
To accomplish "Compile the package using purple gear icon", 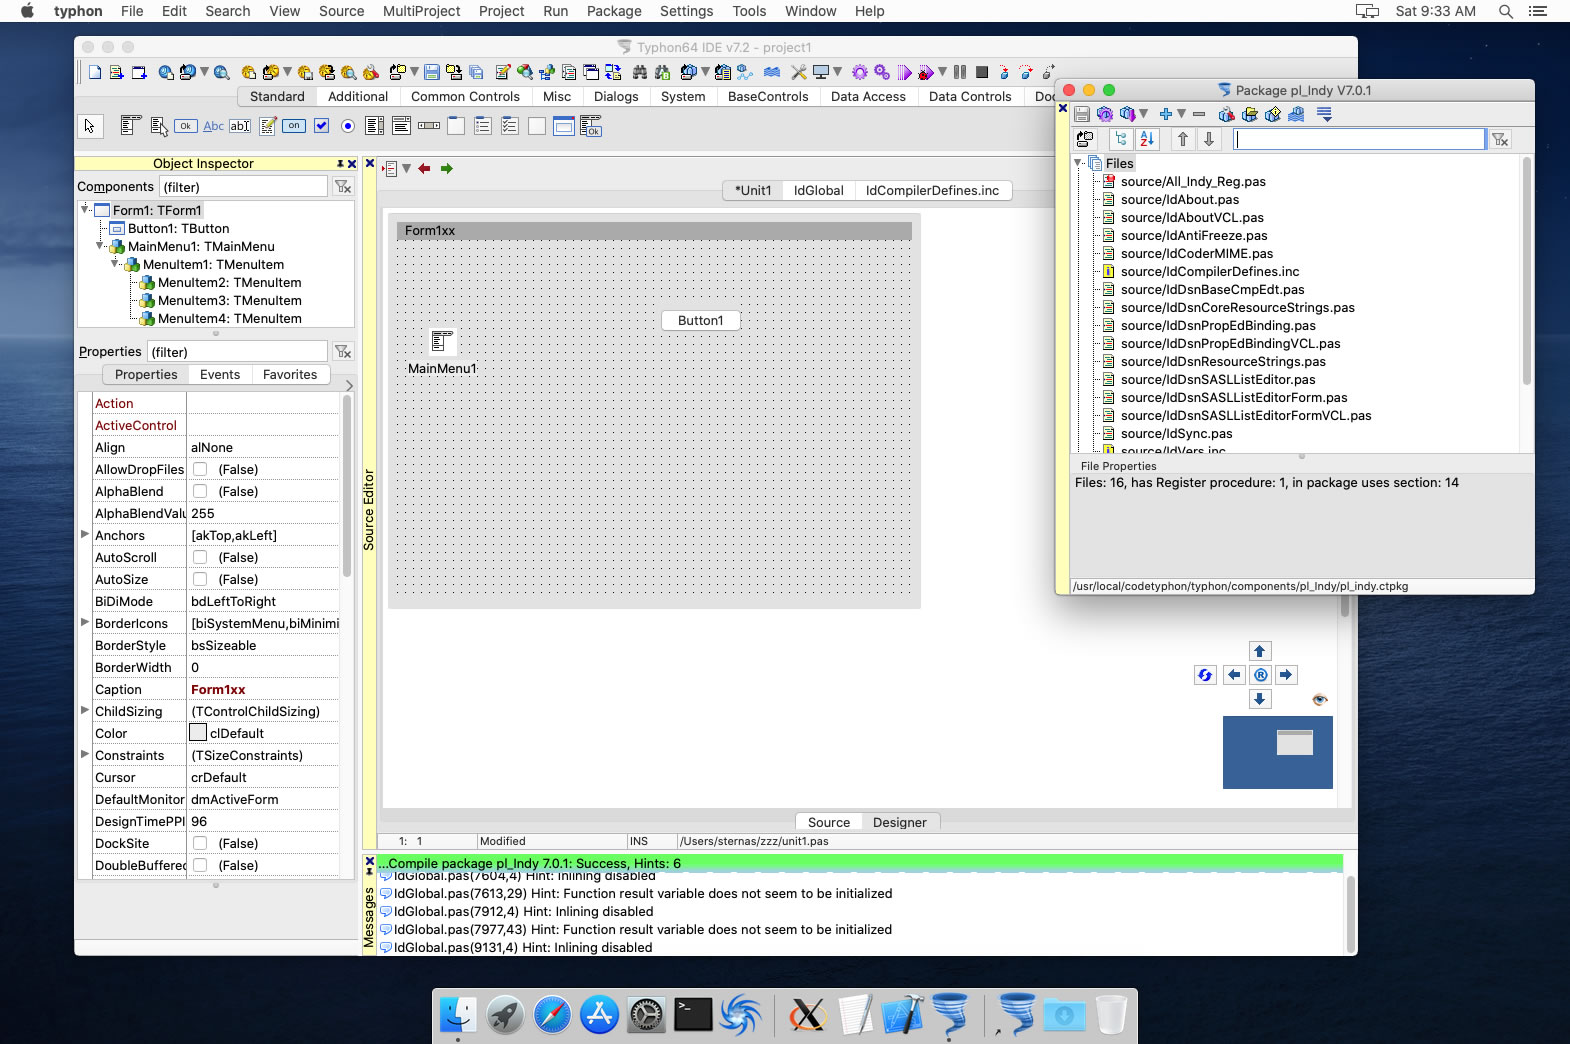I will (1104, 114).
